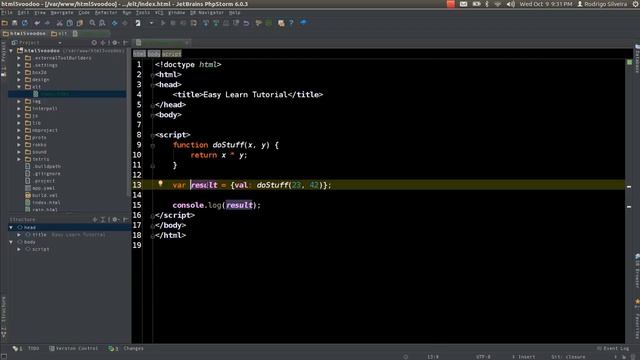The height and width of the screenshot is (360, 640).
Task: Collapse the html5voodoo root project node
Action: tap(11, 51)
